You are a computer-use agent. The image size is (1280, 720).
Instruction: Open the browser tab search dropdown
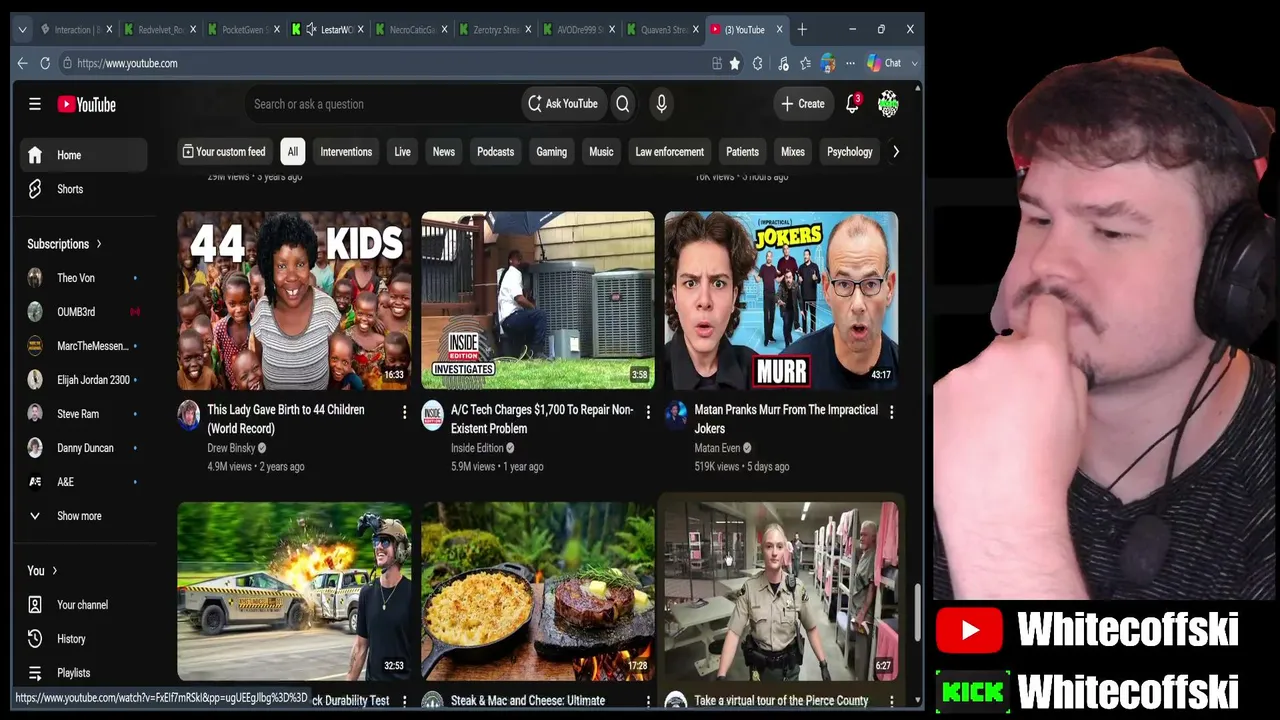[x=22, y=30]
